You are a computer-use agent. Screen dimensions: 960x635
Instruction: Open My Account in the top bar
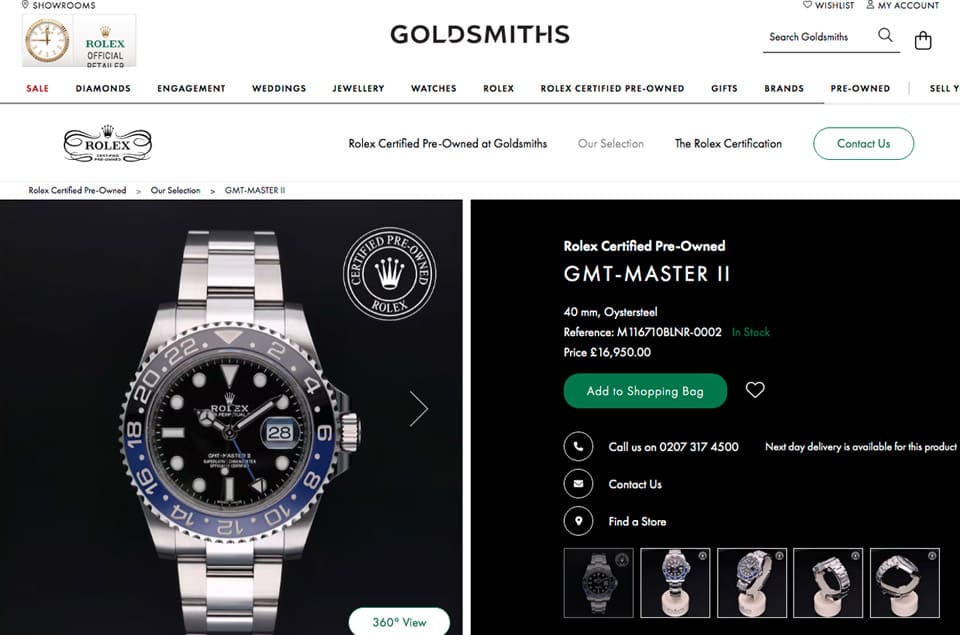902,5
